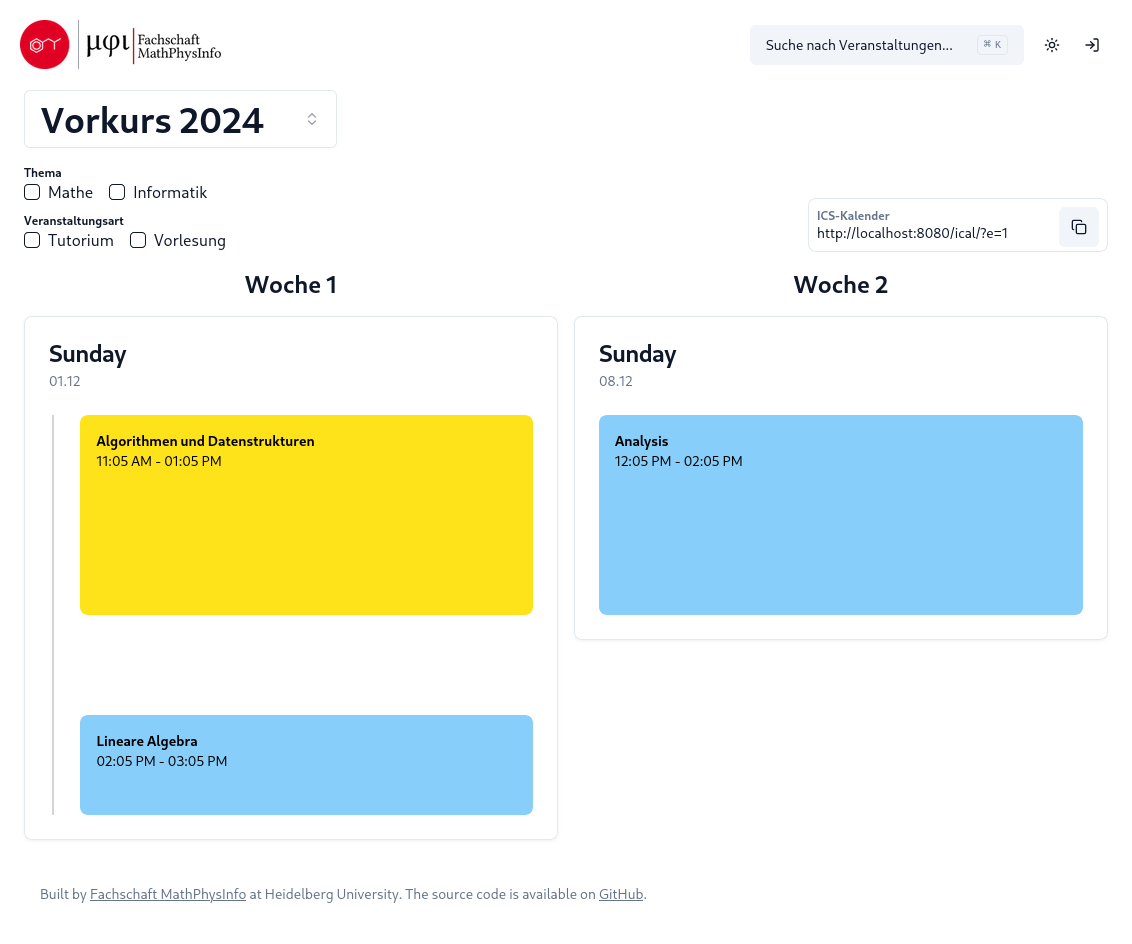1132x944 pixels.
Task: Click the red Heidelberg University logo
Action: pos(45,45)
